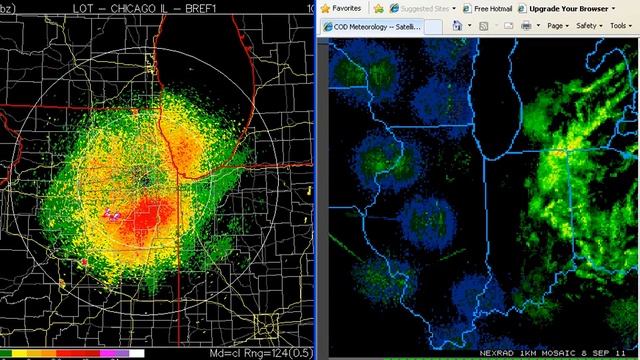This screenshot has width=640, height=360.
Task: Open the Suggested Sites link
Action: [420, 8]
